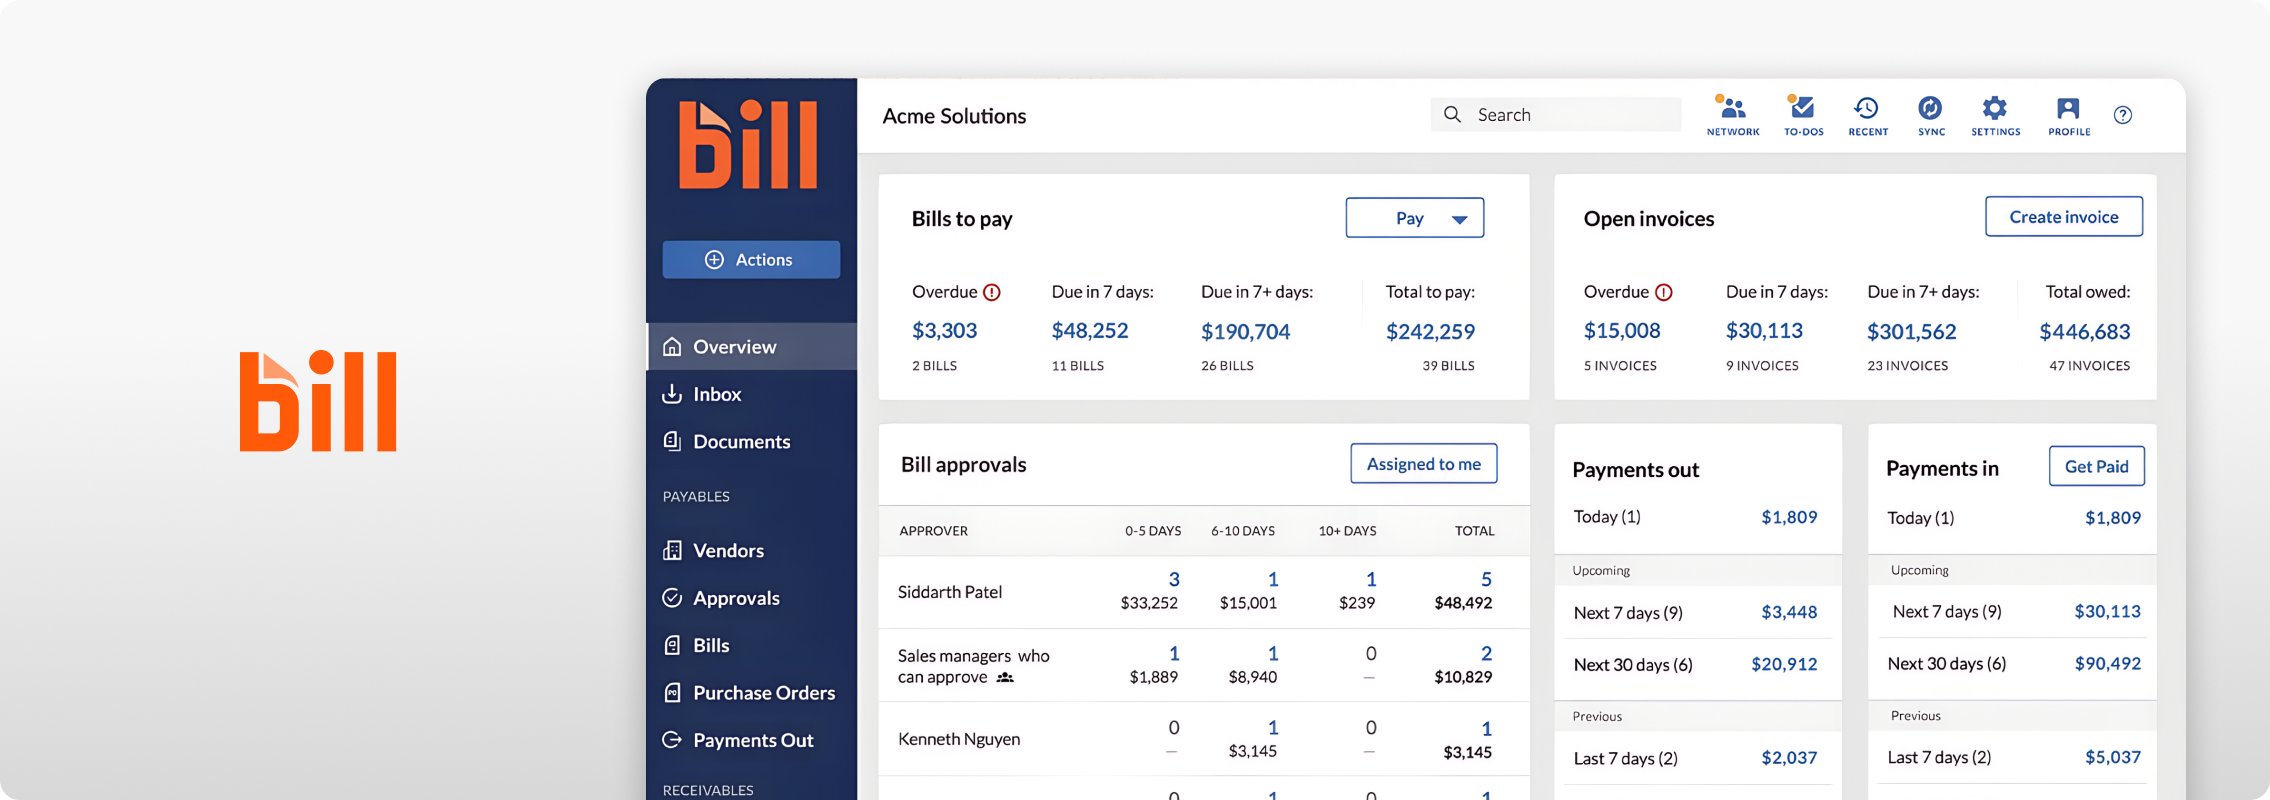Click the Create invoice button
The height and width of the screenshot is (800, 2270).
2064,216
